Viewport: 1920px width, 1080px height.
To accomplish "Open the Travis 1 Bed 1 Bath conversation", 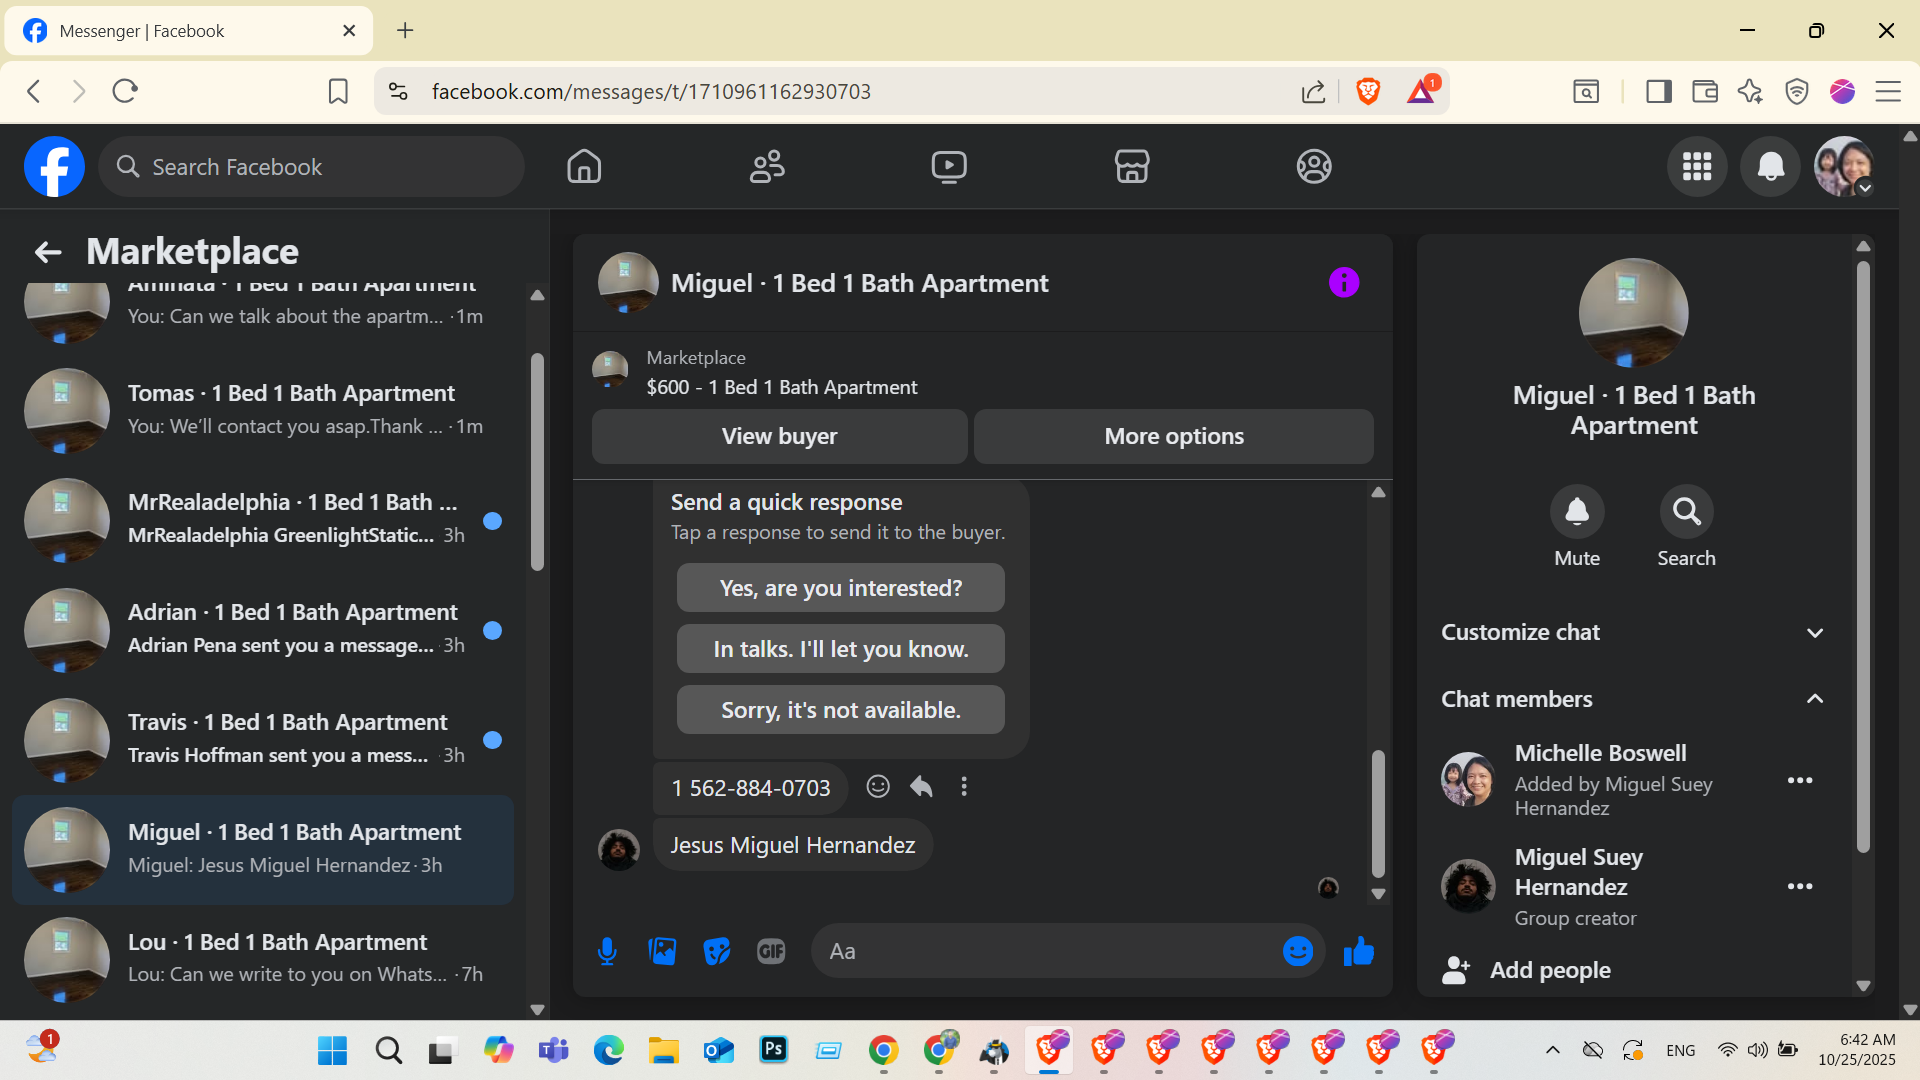I will pyautogui.click(x=263, y=740).
